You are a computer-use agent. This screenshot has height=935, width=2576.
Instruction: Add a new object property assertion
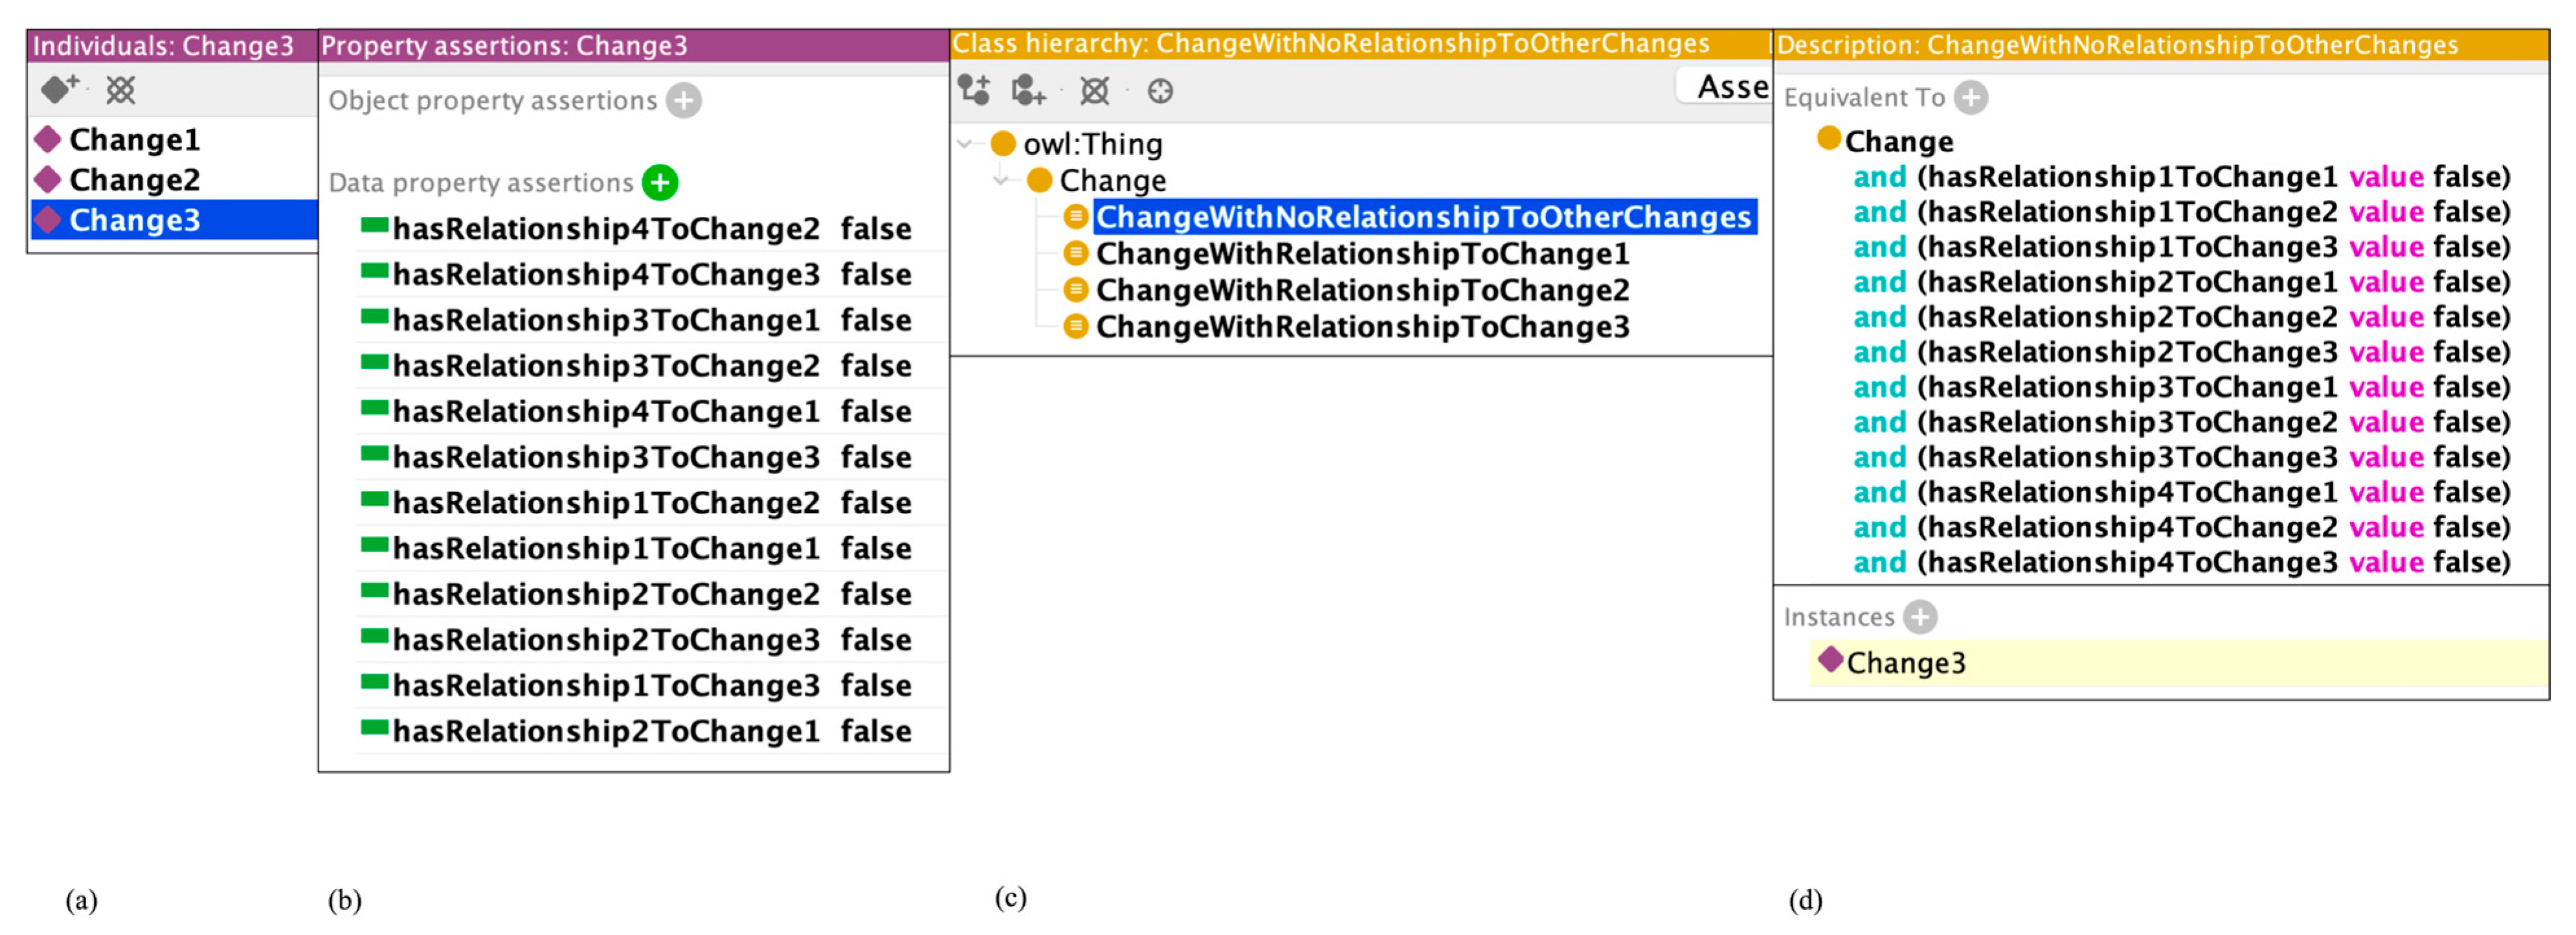[684, 101]
